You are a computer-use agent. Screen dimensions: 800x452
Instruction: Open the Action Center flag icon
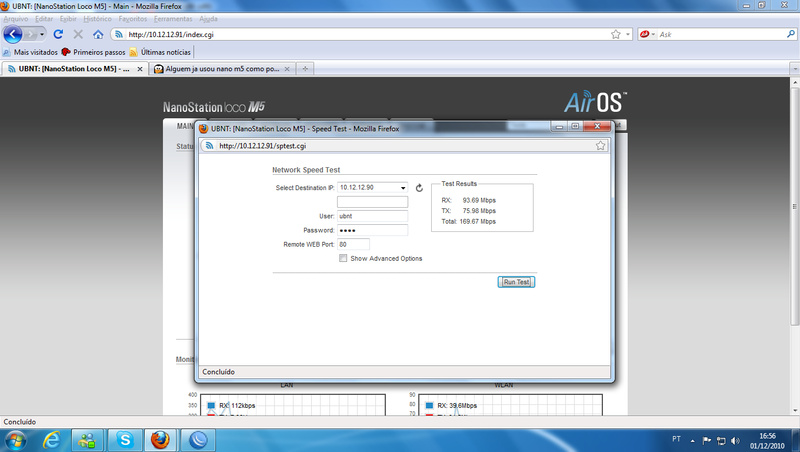pos(707,440)
